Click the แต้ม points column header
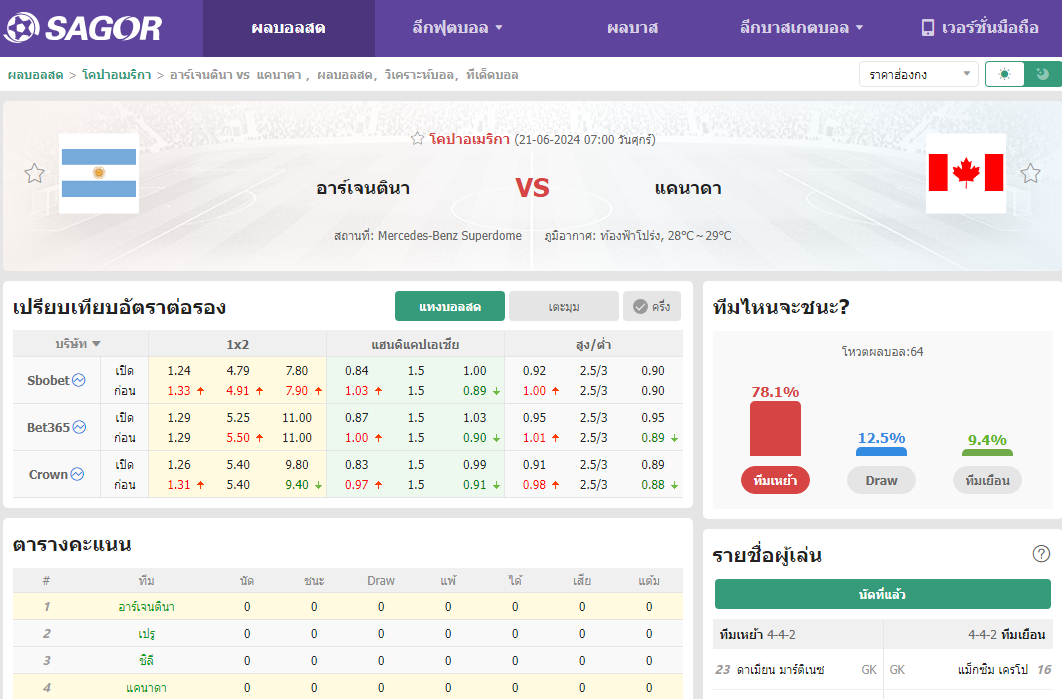Image resolution: width=1062 pixels, height=699 pixels. coord(649,580)
